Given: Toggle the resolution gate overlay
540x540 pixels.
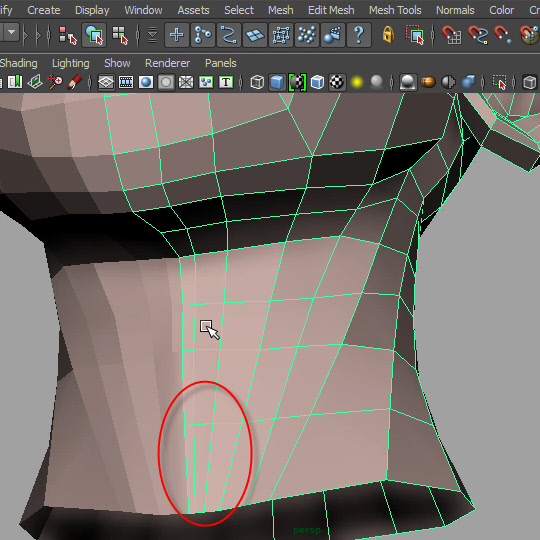Looking at the screenshot, I should tap(146, 82).
